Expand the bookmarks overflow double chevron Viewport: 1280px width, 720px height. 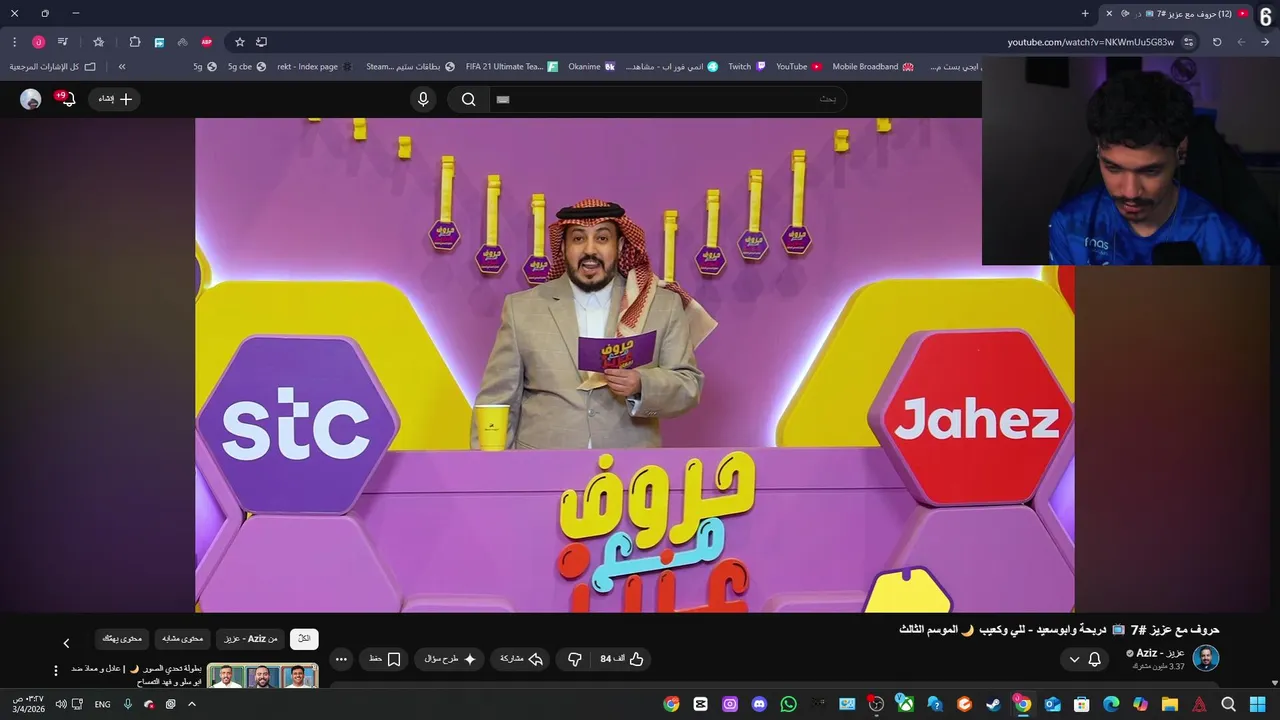point(122,67)
